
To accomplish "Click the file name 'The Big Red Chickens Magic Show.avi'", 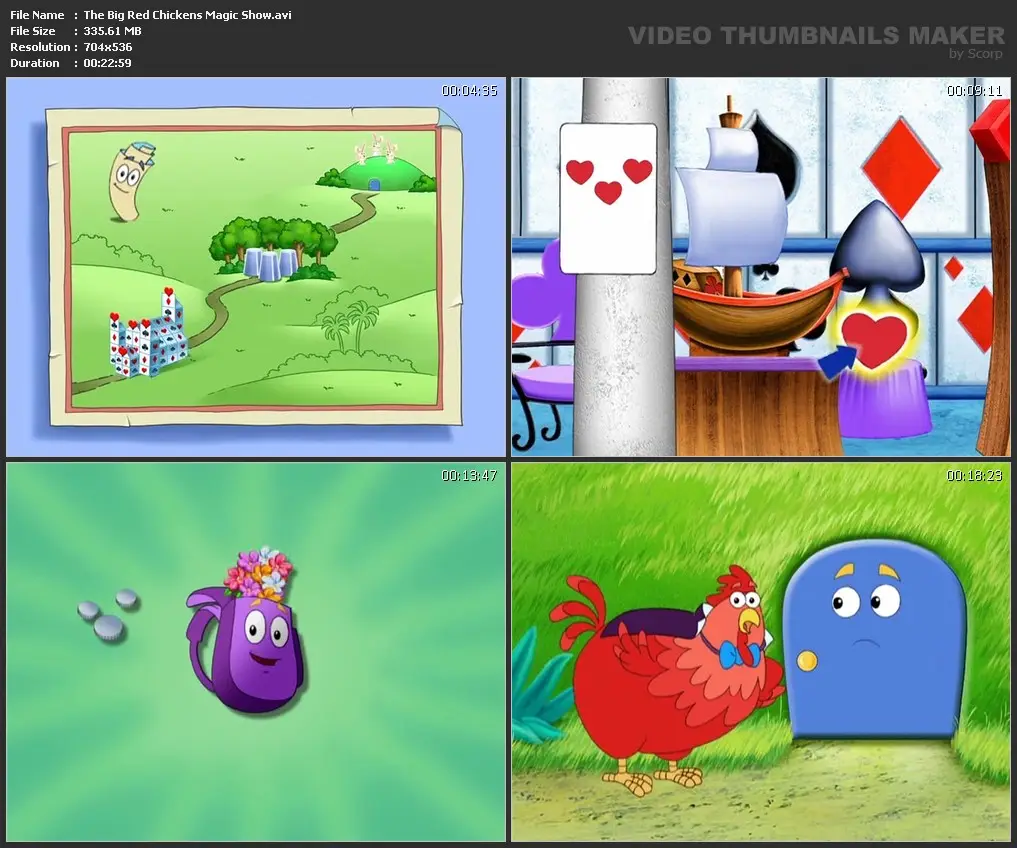I will (187, 15).
